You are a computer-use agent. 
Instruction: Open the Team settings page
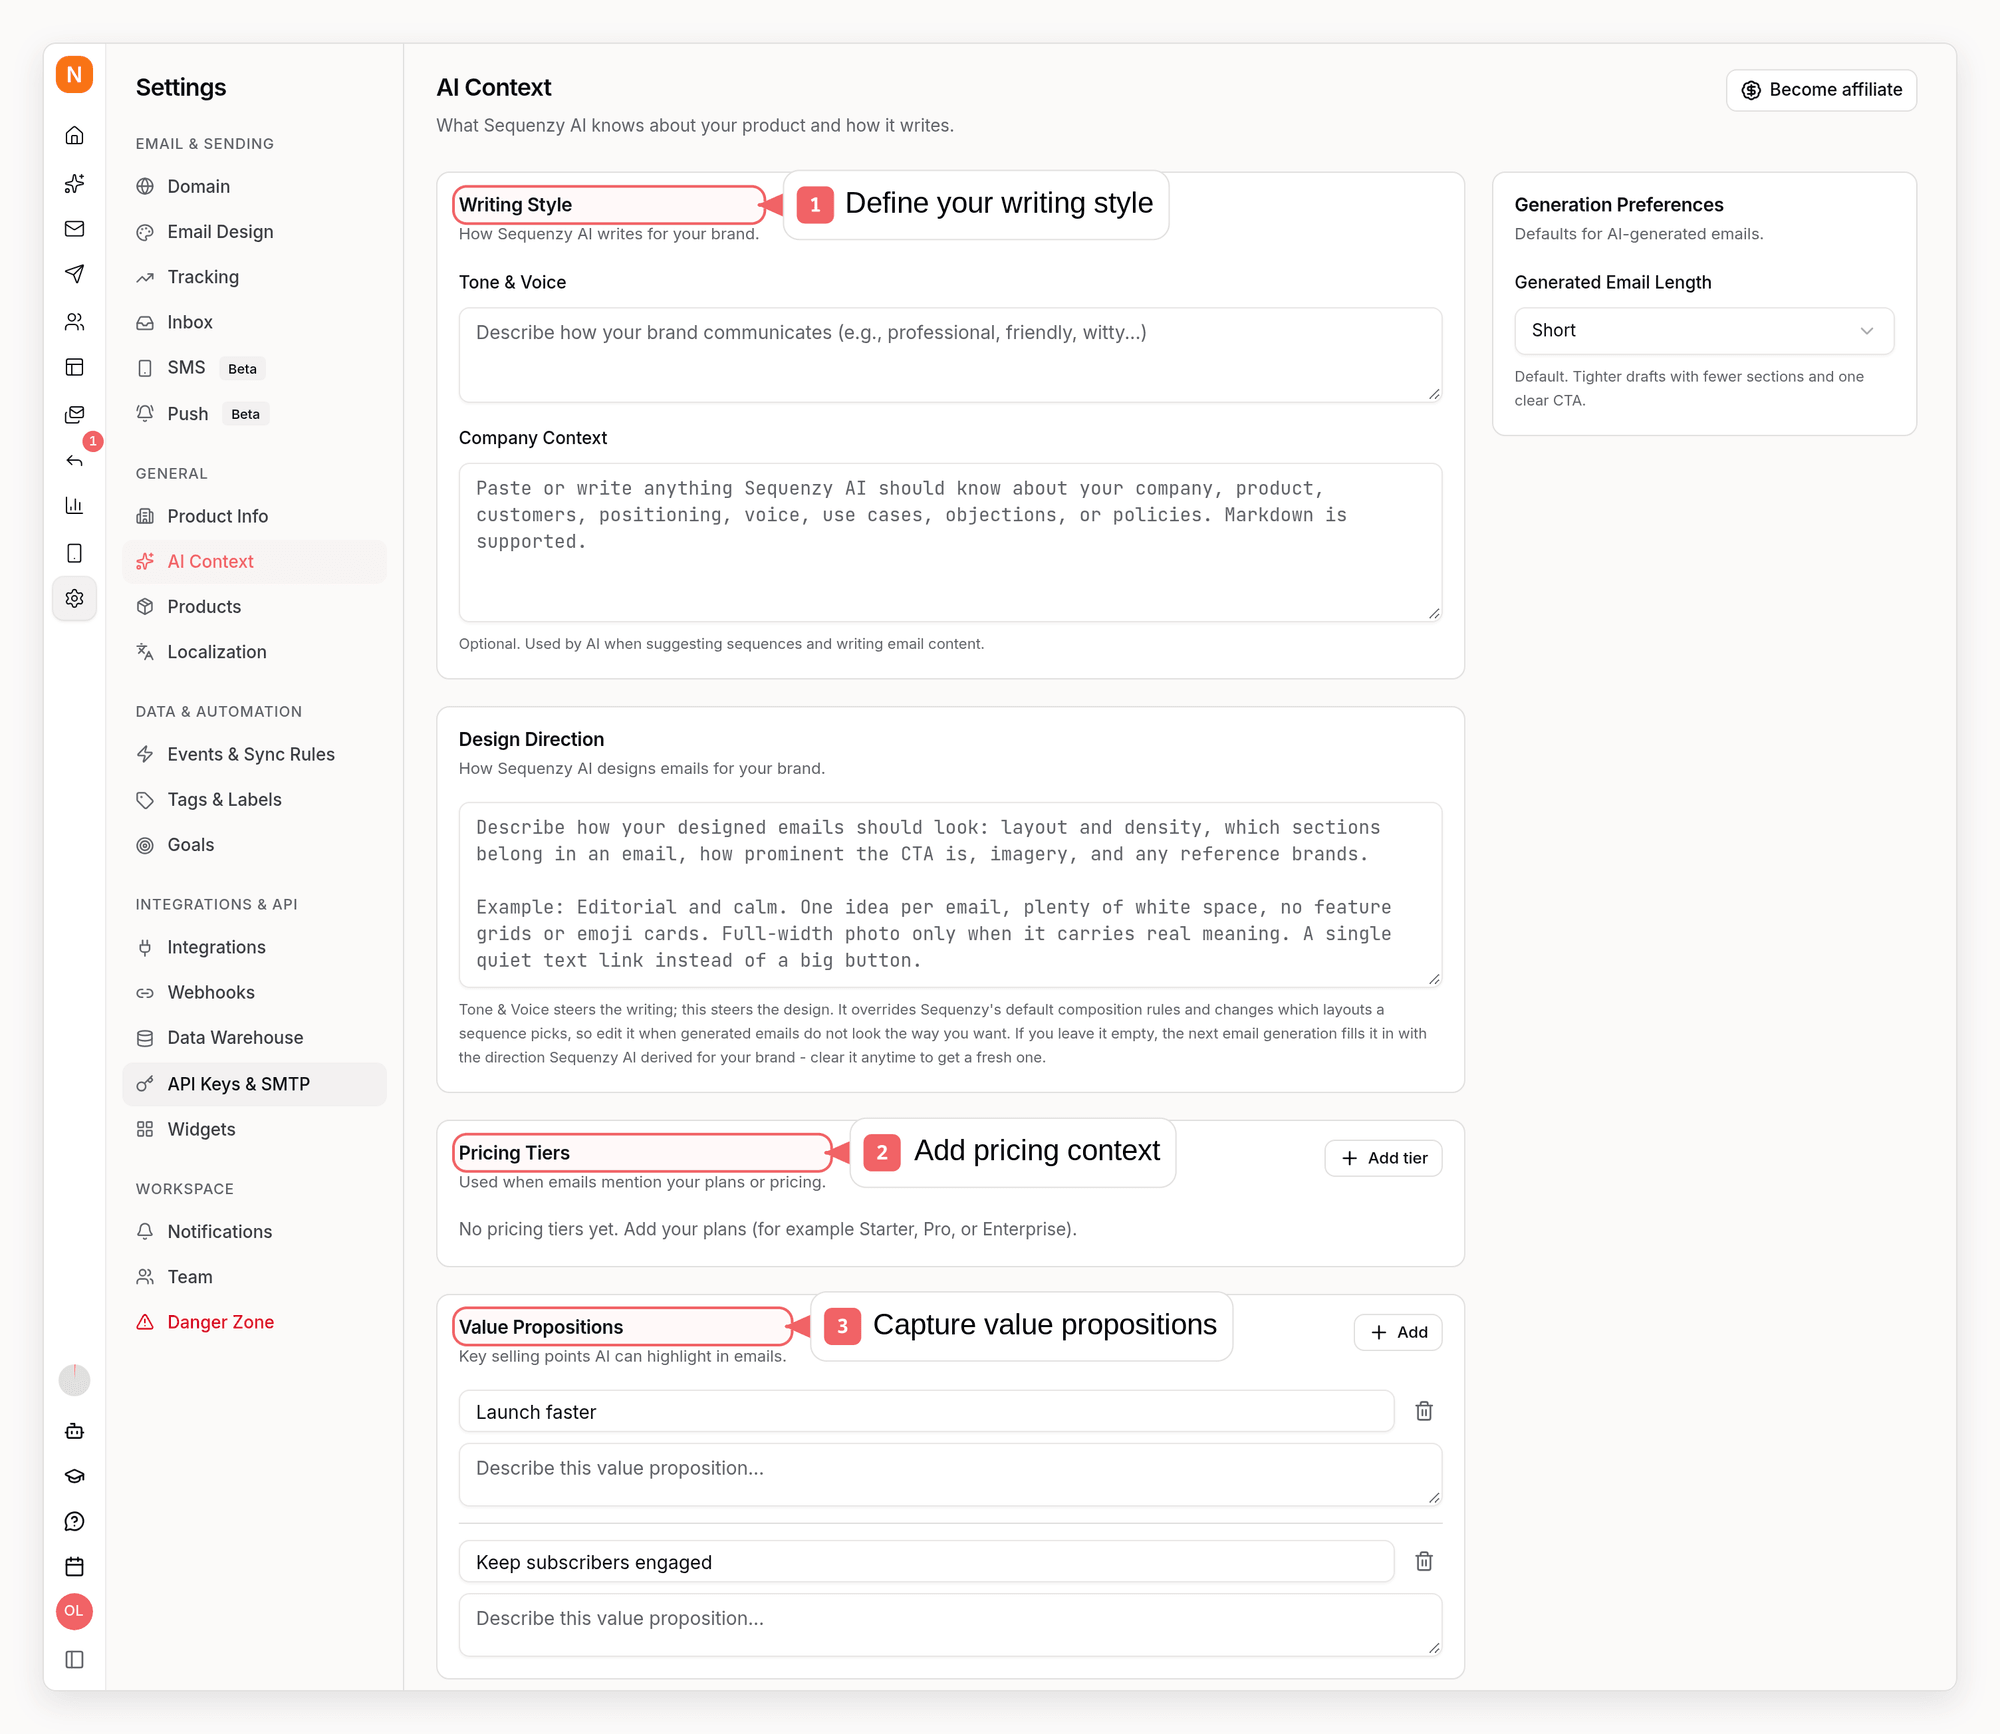[x=254, y=1277]
